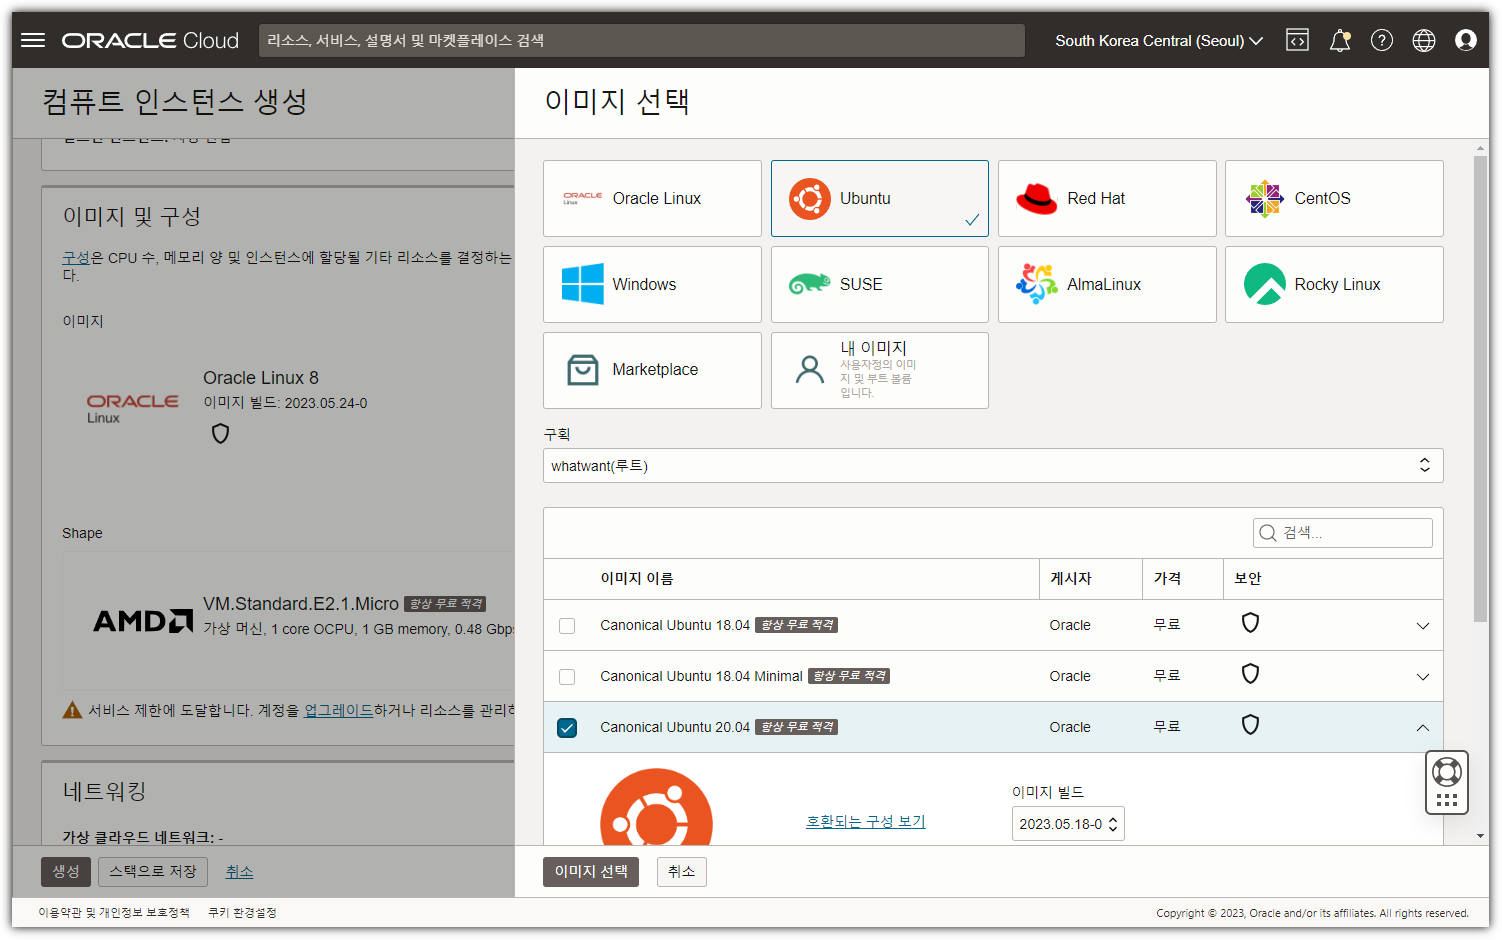The height and width of the screenshot is (940, 1502).
Task: Check the Canonical Ubuntu 18.04 checkbox
Action: (x=567, y=626)
